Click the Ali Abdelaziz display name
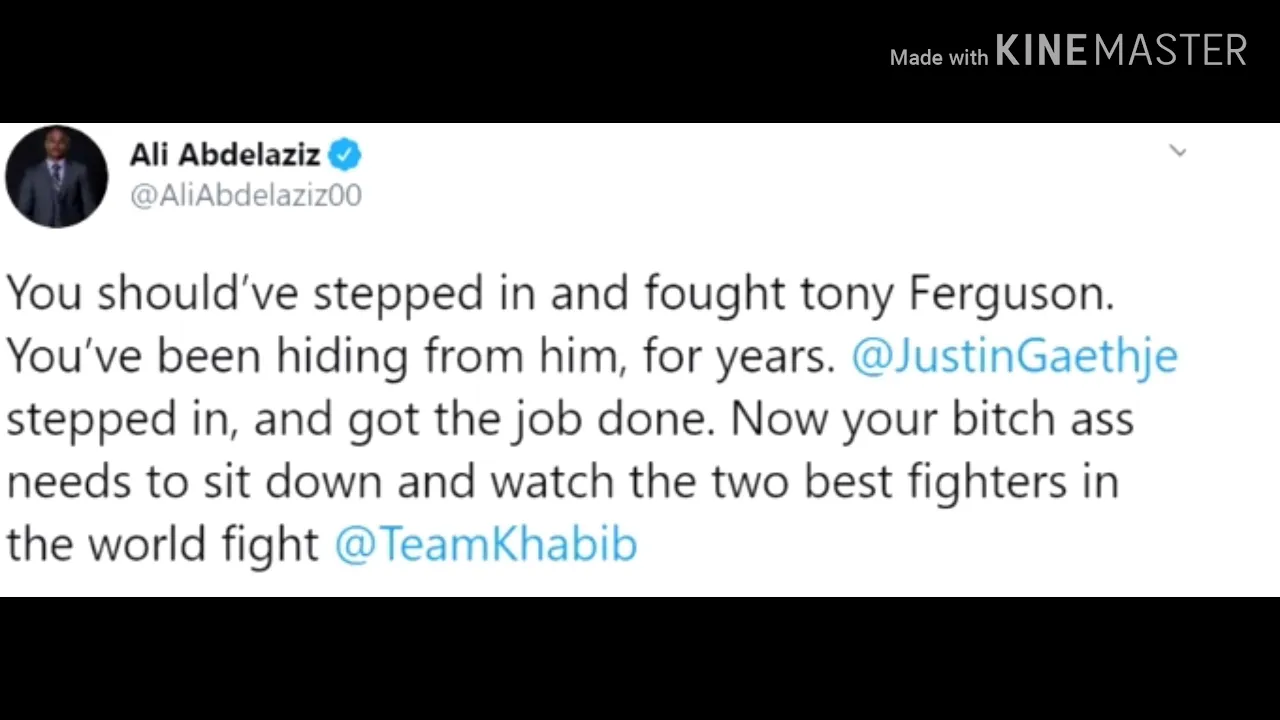This screenshot has width=1280, height=720. pyautogui.click(x=225, y=155)
